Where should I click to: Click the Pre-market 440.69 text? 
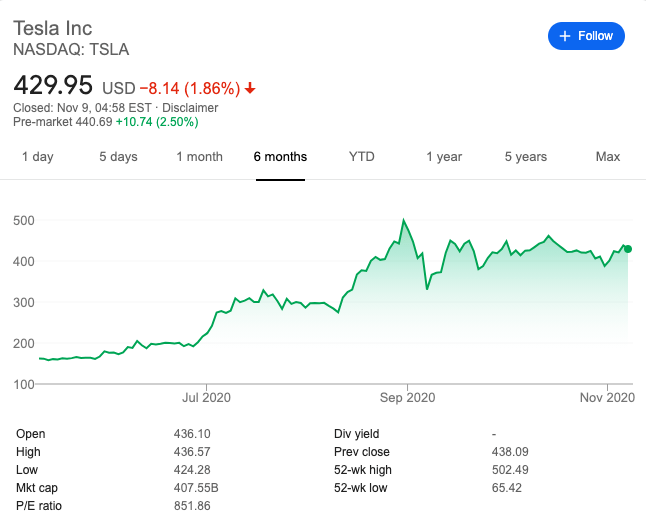click(x=63, y=122)
